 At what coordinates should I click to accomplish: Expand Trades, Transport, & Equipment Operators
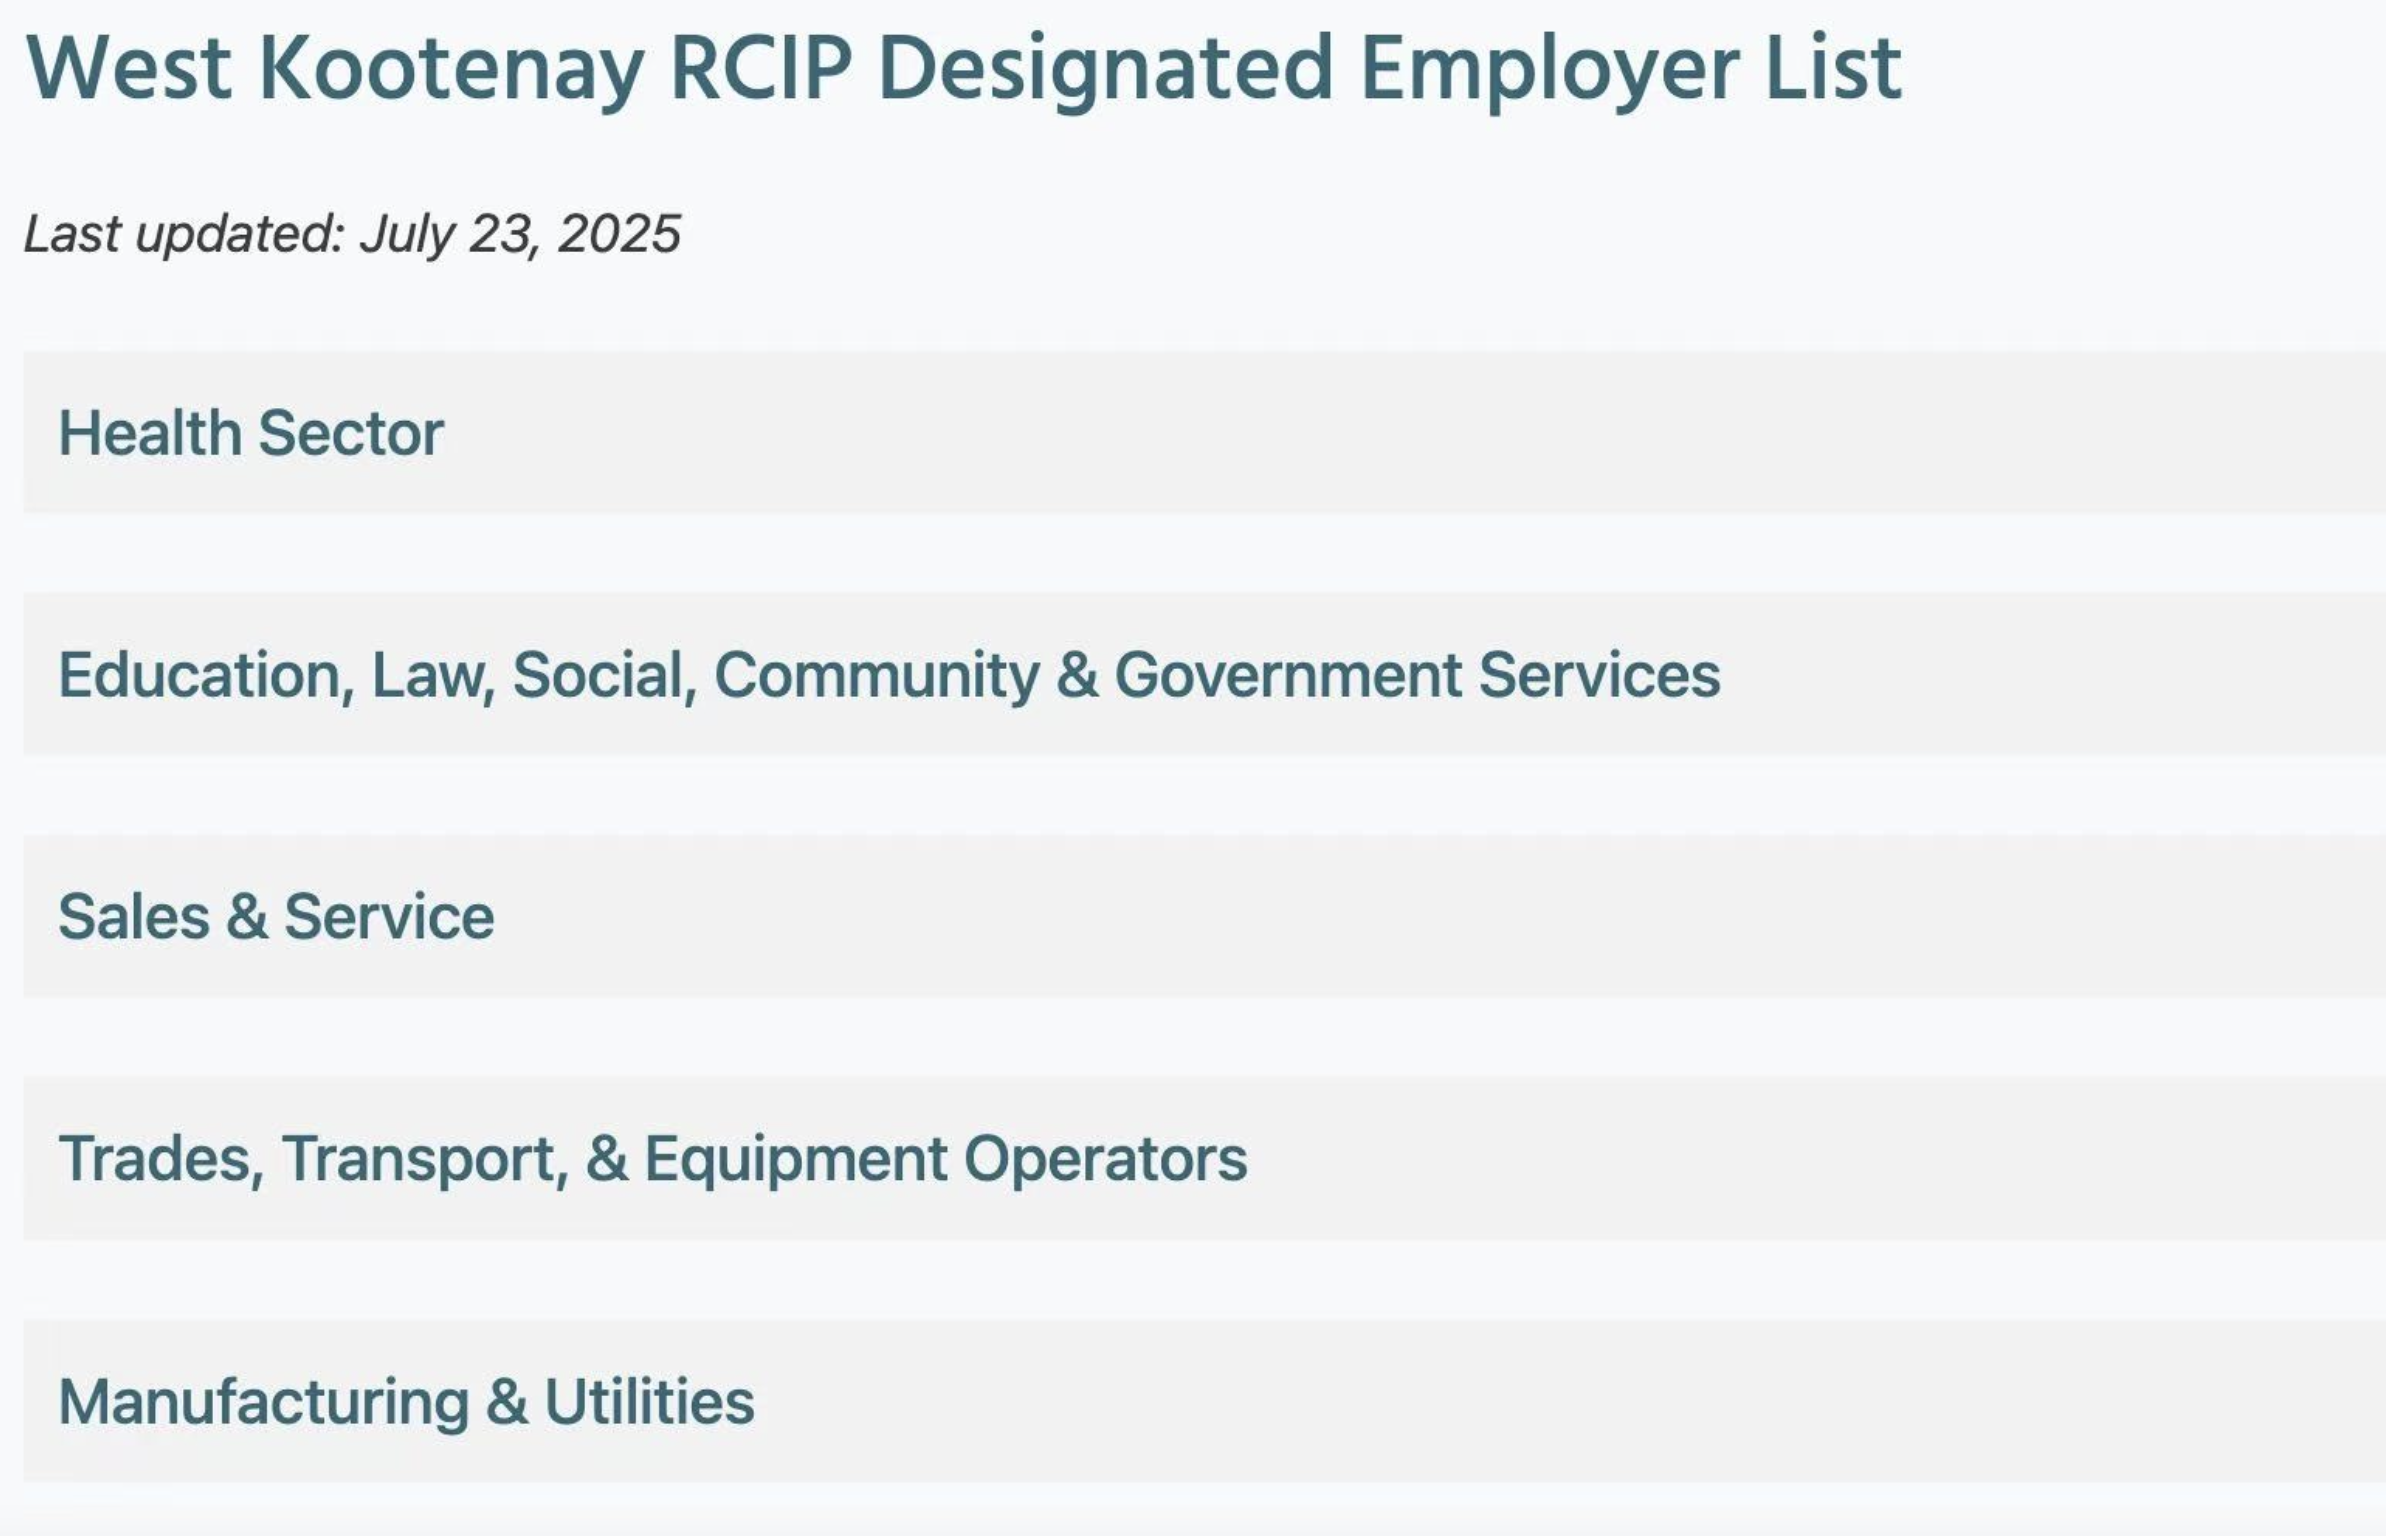coord(1204,1158)
